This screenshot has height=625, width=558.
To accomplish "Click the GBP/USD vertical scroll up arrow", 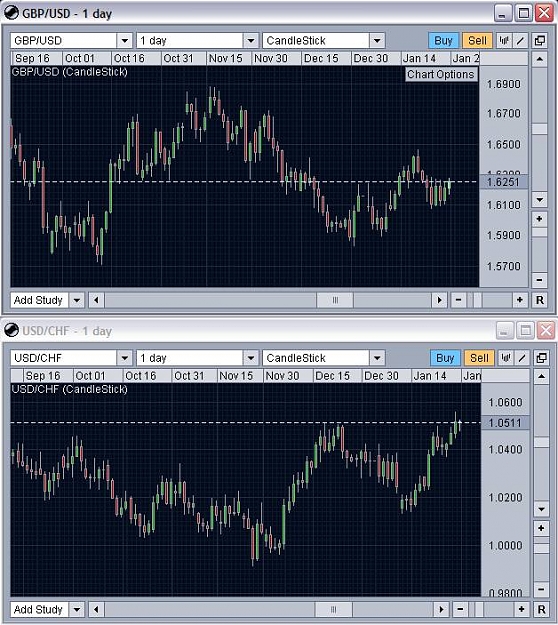I will 540,59.
